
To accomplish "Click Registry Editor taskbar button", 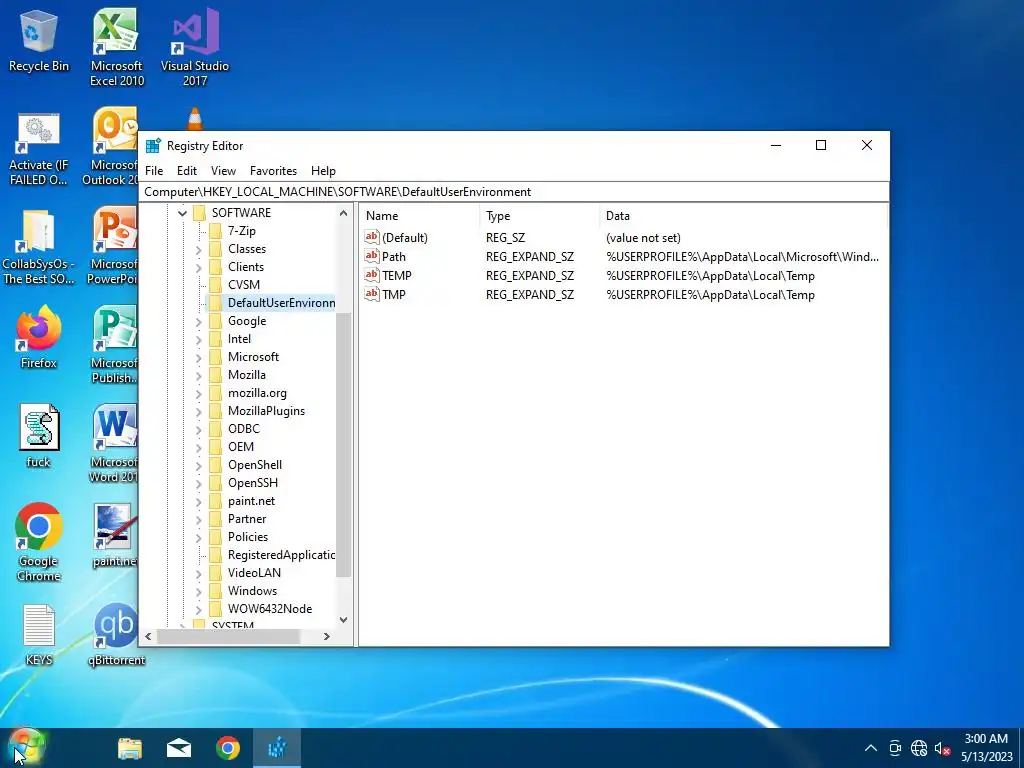I will coord(277,748).
